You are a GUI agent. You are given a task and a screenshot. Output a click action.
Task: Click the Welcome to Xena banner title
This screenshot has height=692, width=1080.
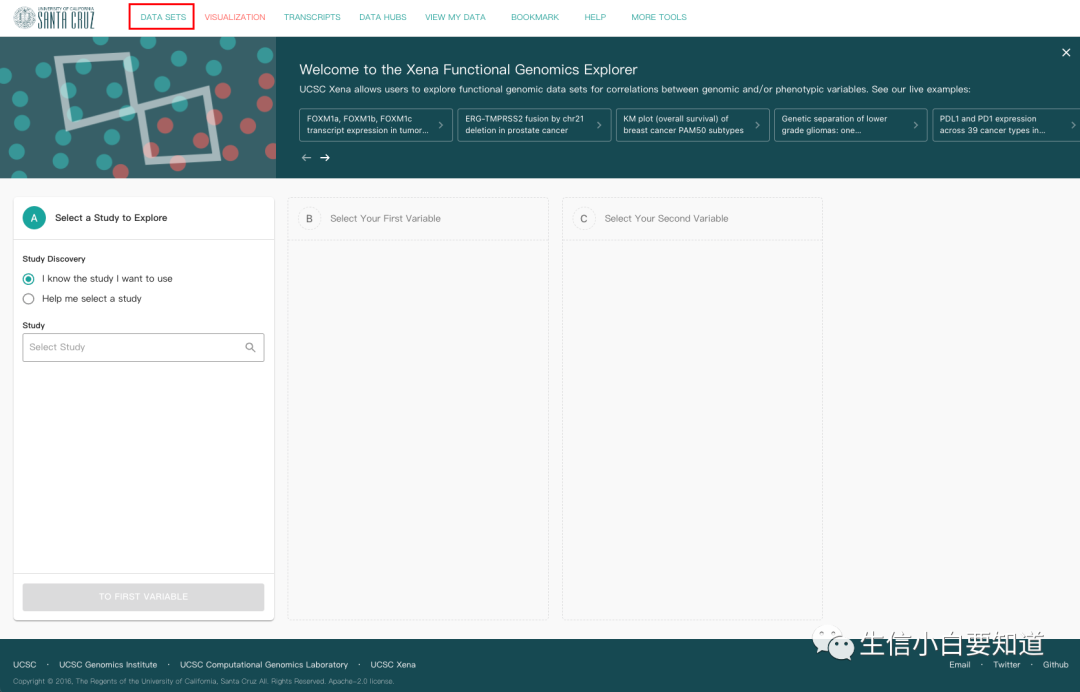pos(468,70)
